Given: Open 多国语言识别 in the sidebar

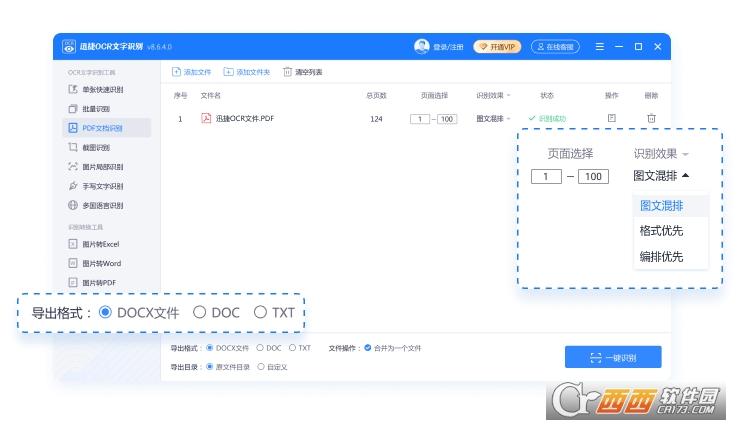Looking at the screenshot, I should [96, 205].
